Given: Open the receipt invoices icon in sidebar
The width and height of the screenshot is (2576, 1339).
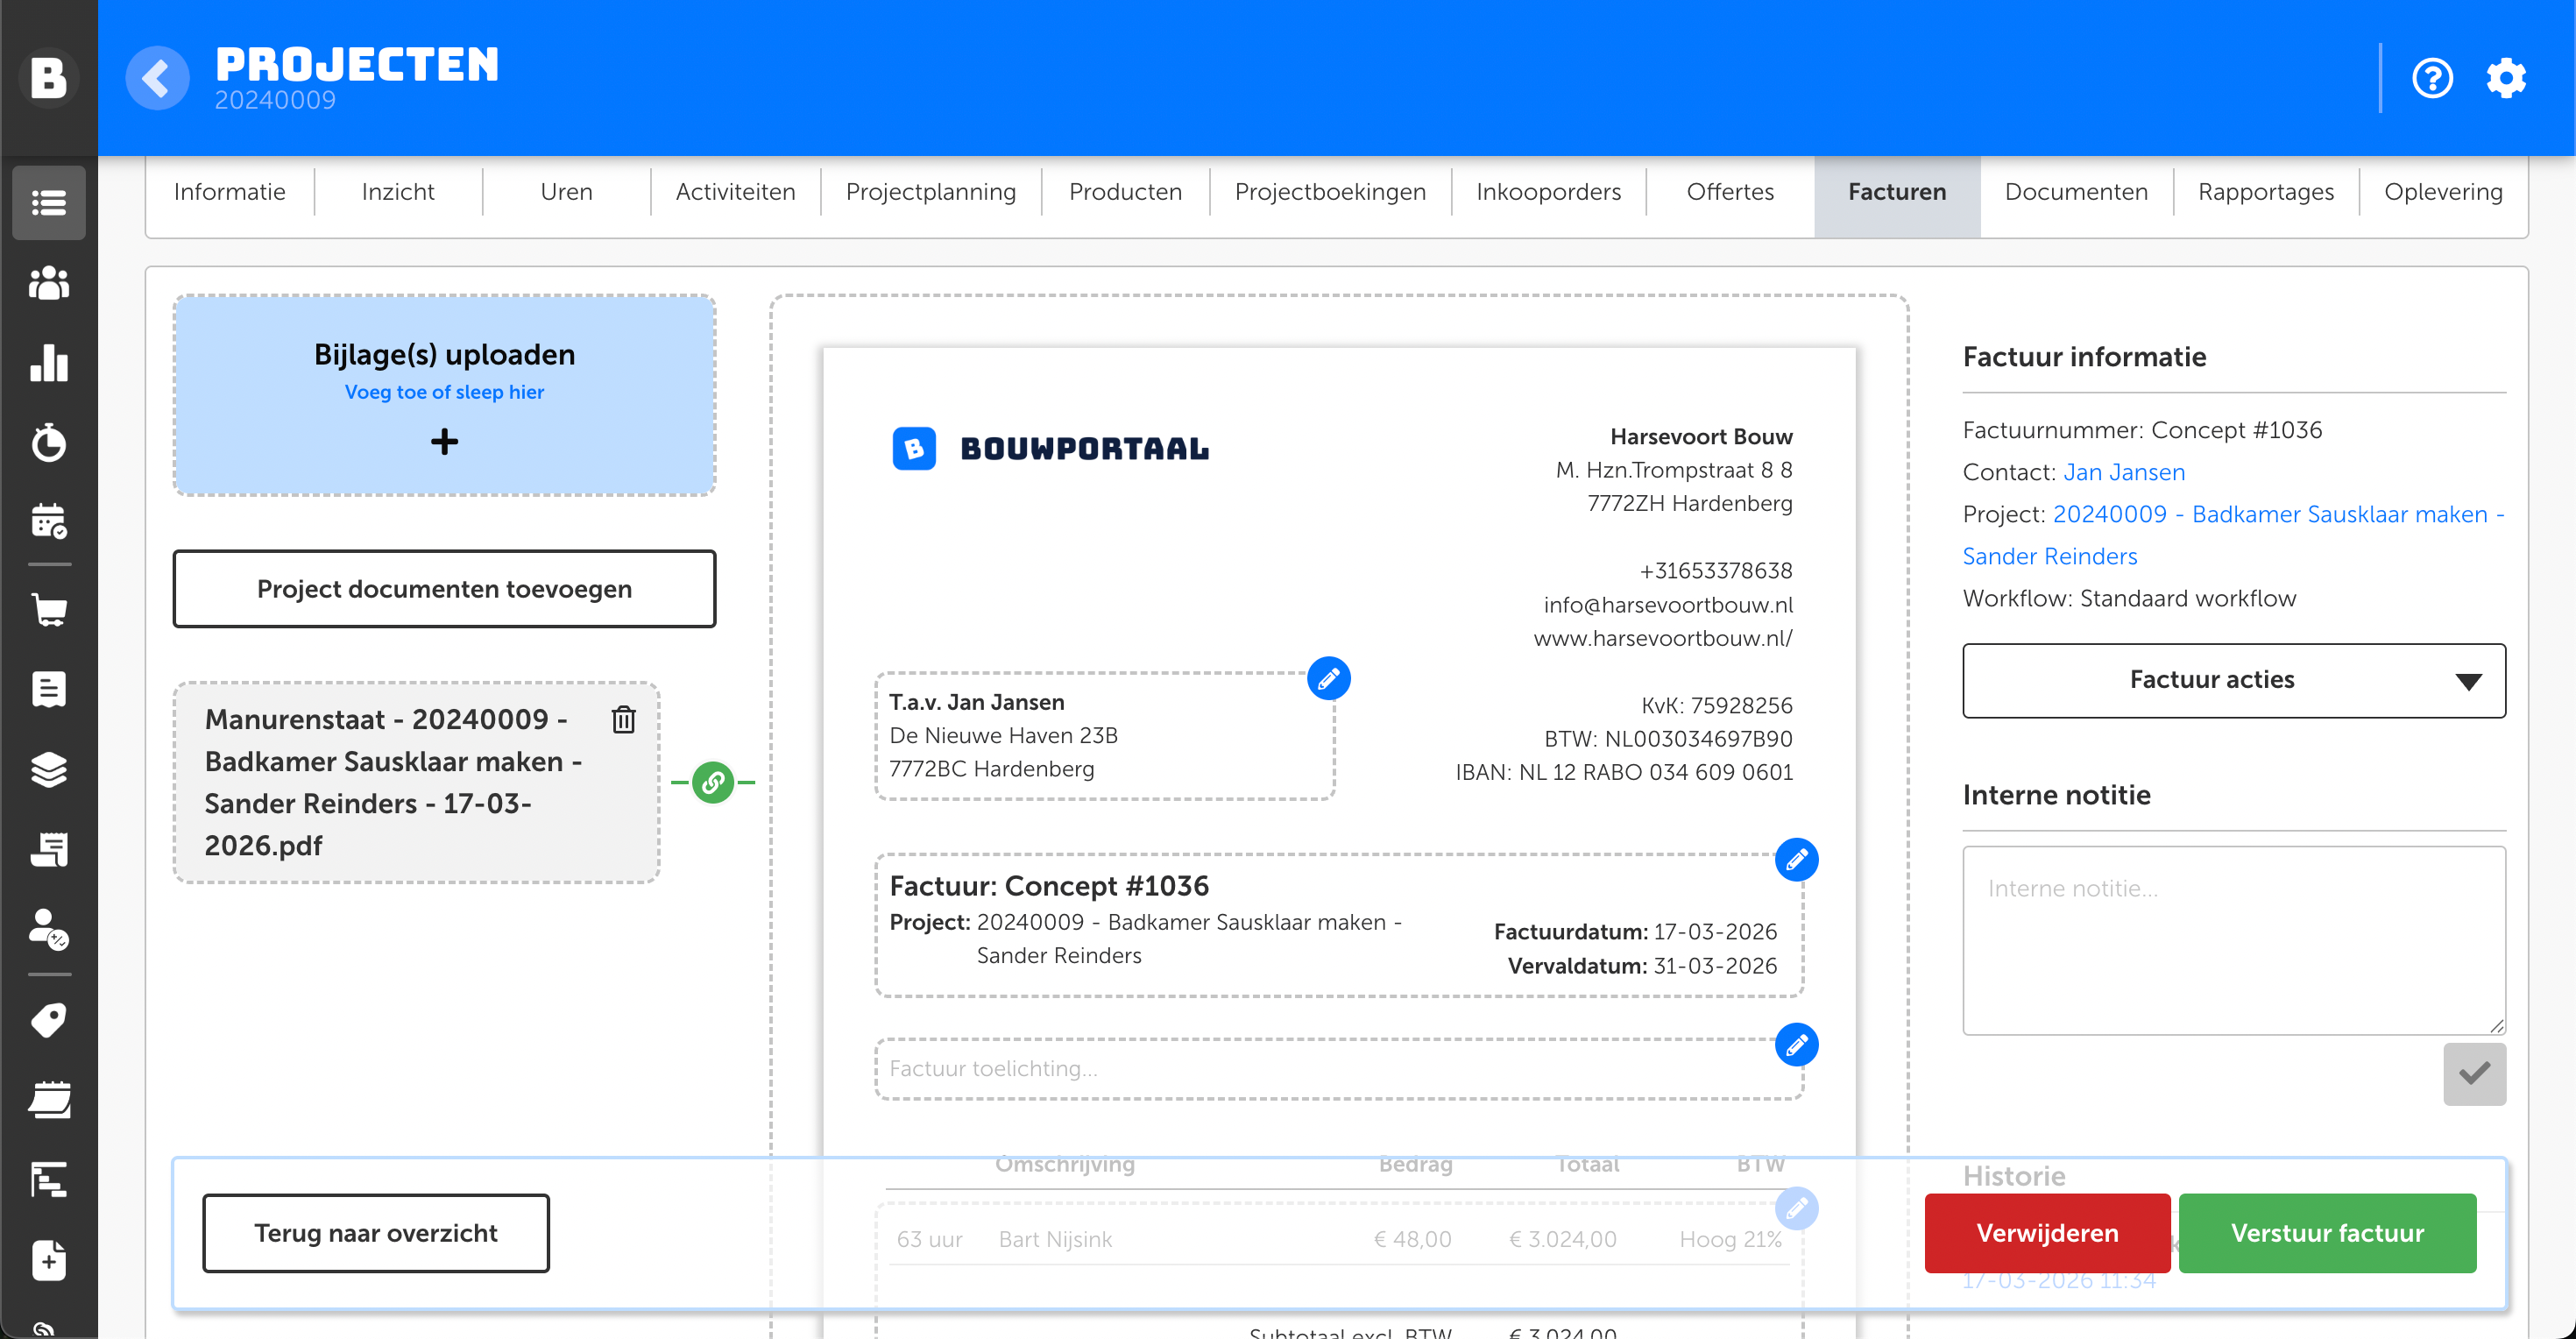Looking at the screenshot, I should click(x=49, y=849).
